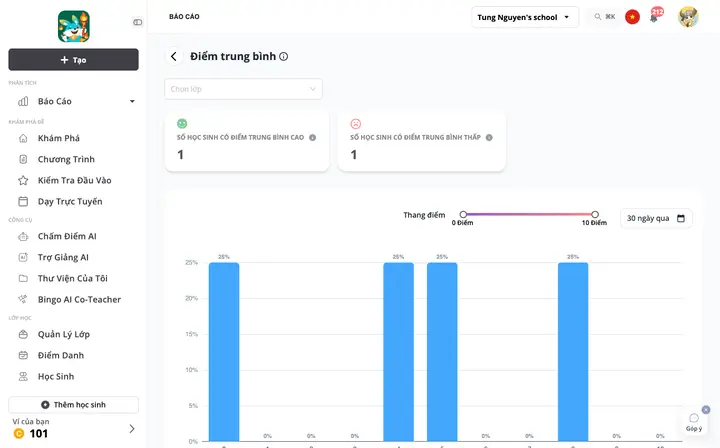
Task: Click green smiley high-score icon
Action: pyautogui.click(x=182, y=123)
